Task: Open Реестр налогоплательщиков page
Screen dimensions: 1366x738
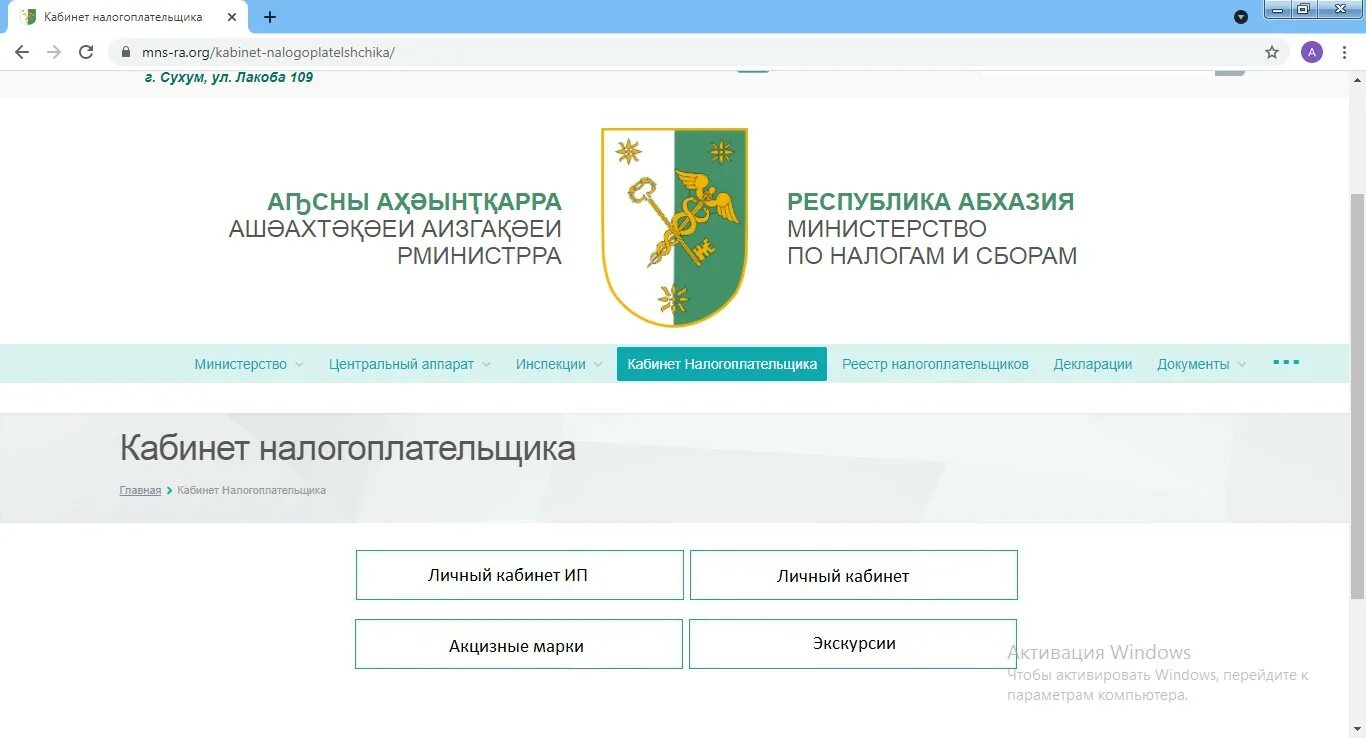Action: coord(935,364)
